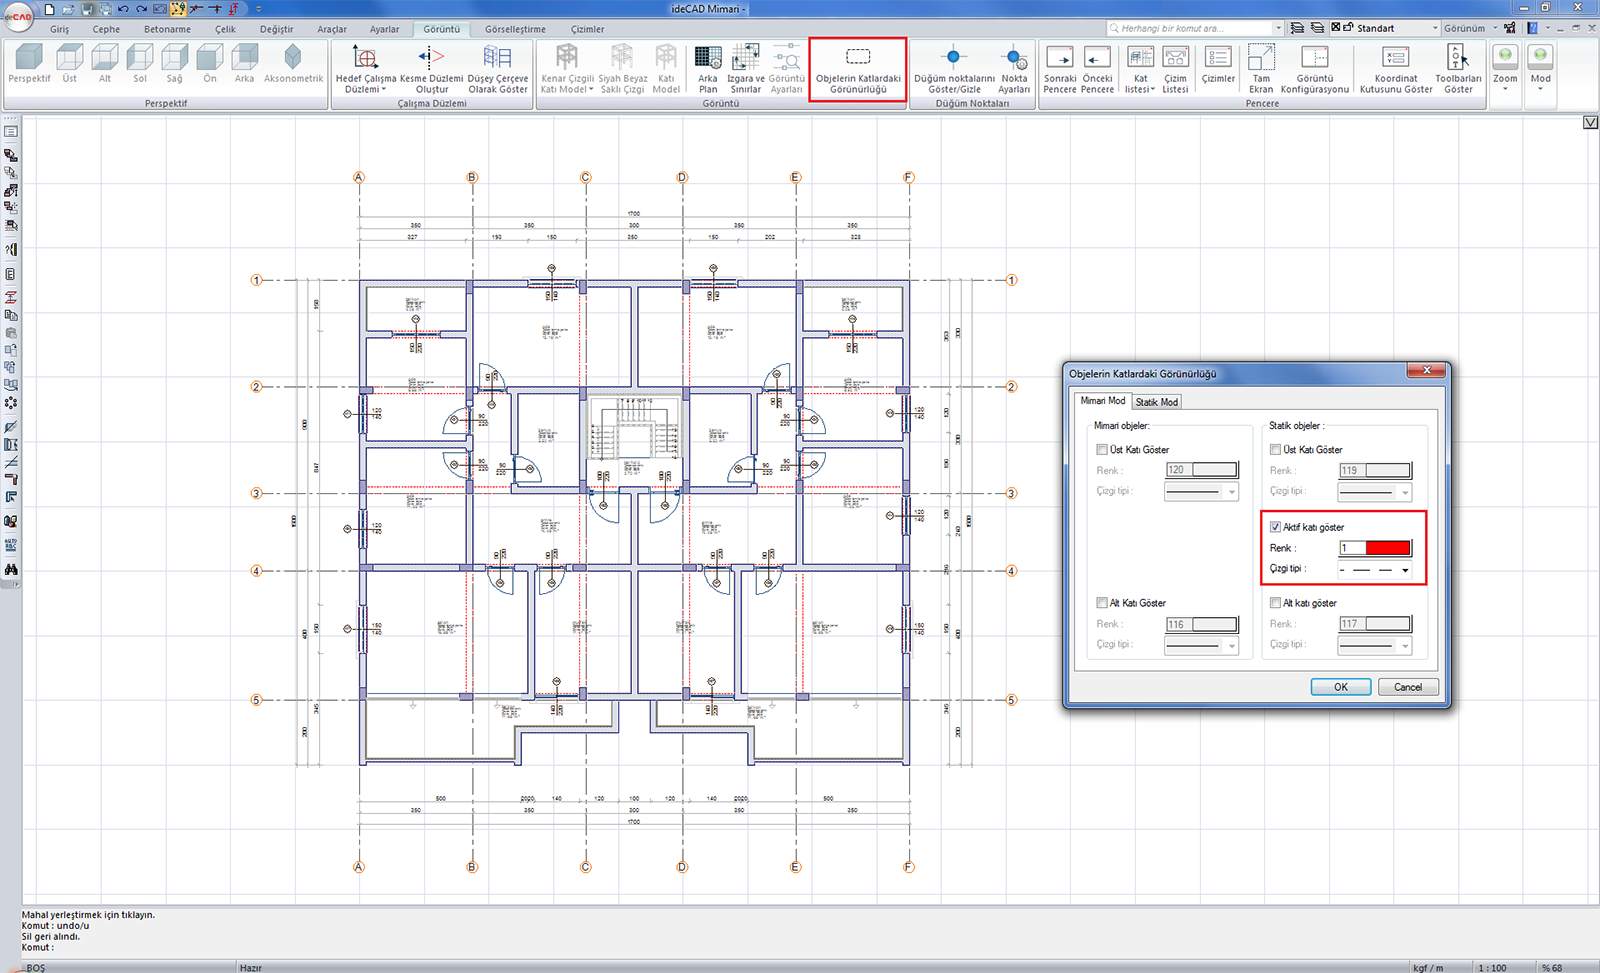1600x973 pixels.
Task: Open the Betonarme ribbon tab
Action: [x=167, y=29]
